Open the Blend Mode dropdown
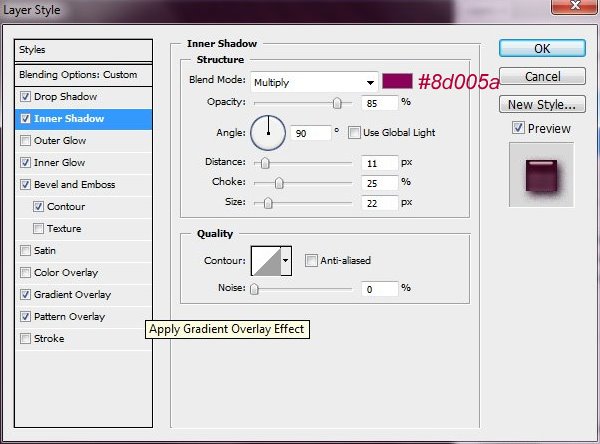 coord(314,82)
